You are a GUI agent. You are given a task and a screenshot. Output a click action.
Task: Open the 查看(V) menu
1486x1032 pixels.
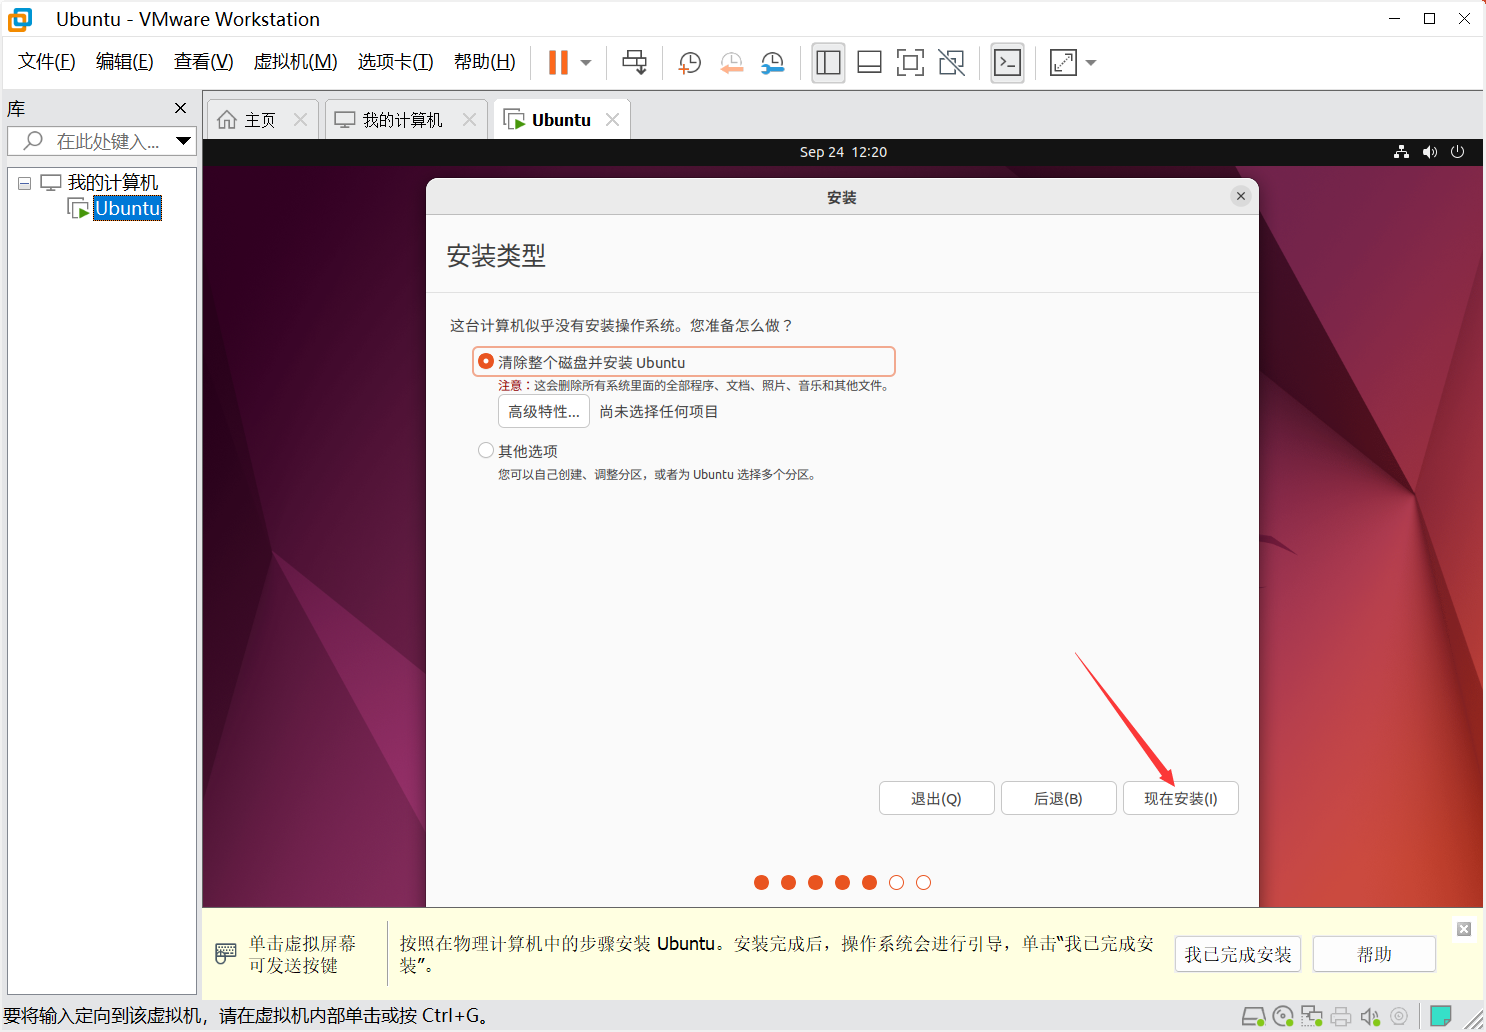click(x=203, y=62)
